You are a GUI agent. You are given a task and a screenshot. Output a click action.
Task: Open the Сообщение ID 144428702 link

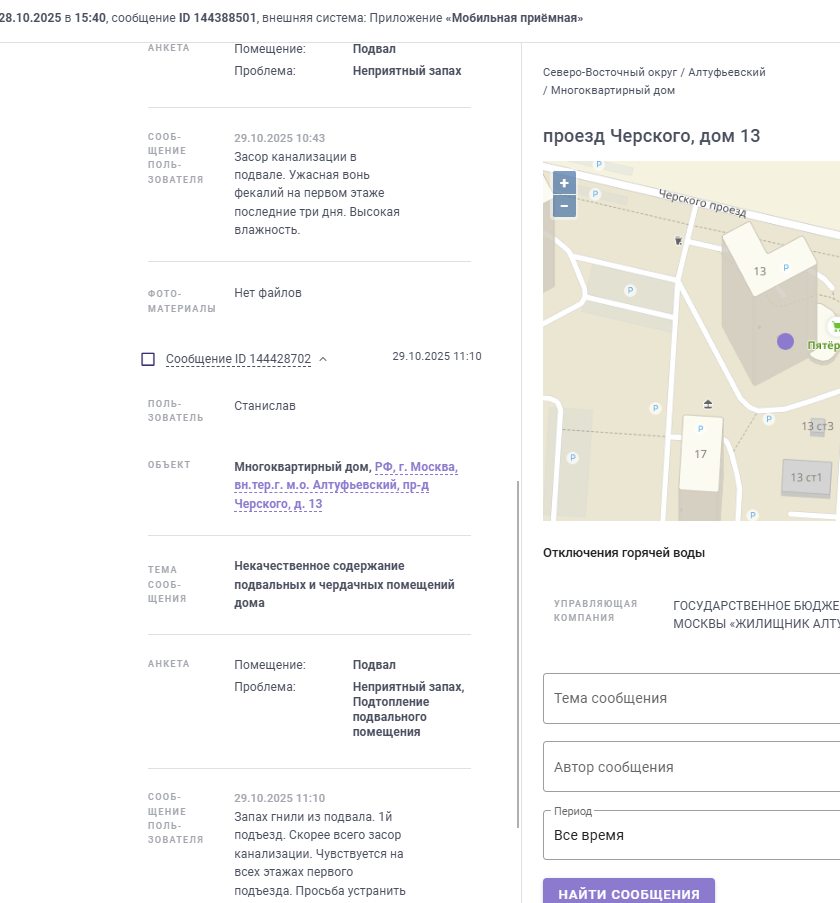click(238, 359)
